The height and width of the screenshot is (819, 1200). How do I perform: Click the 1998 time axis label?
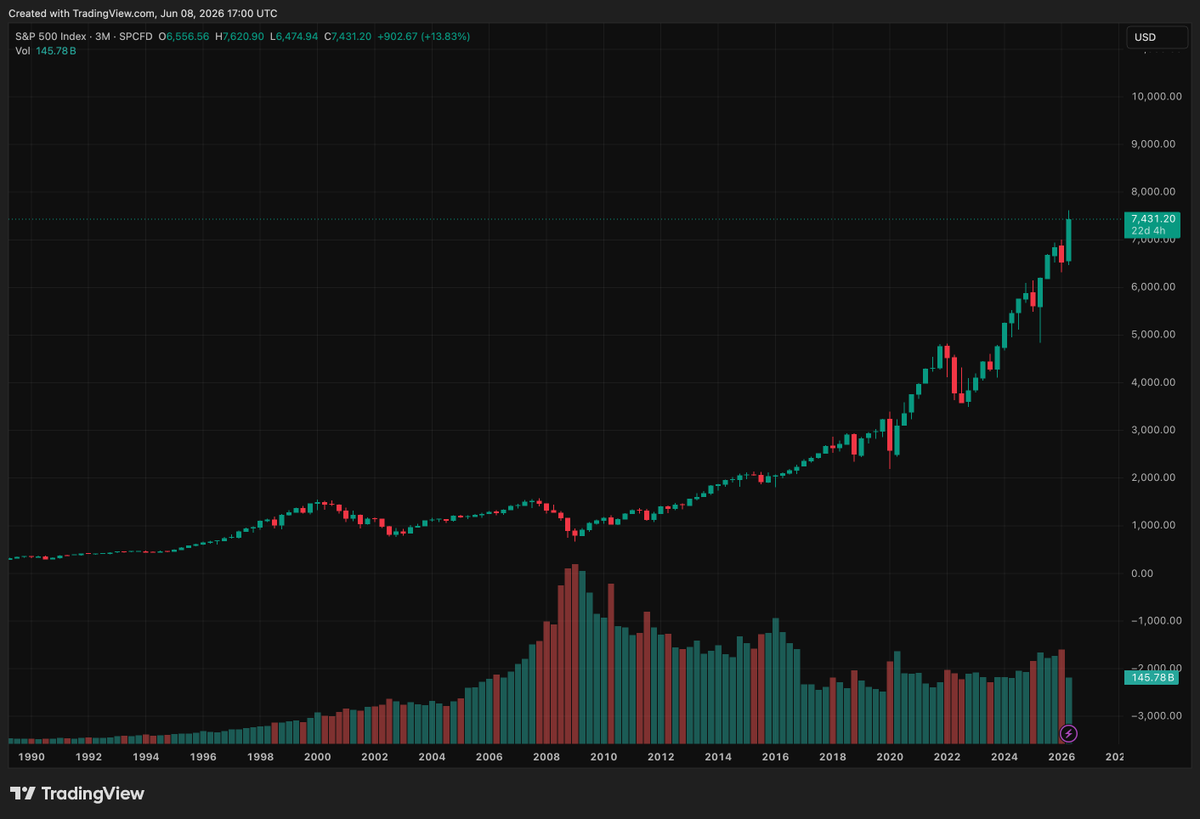click(260, 758)
